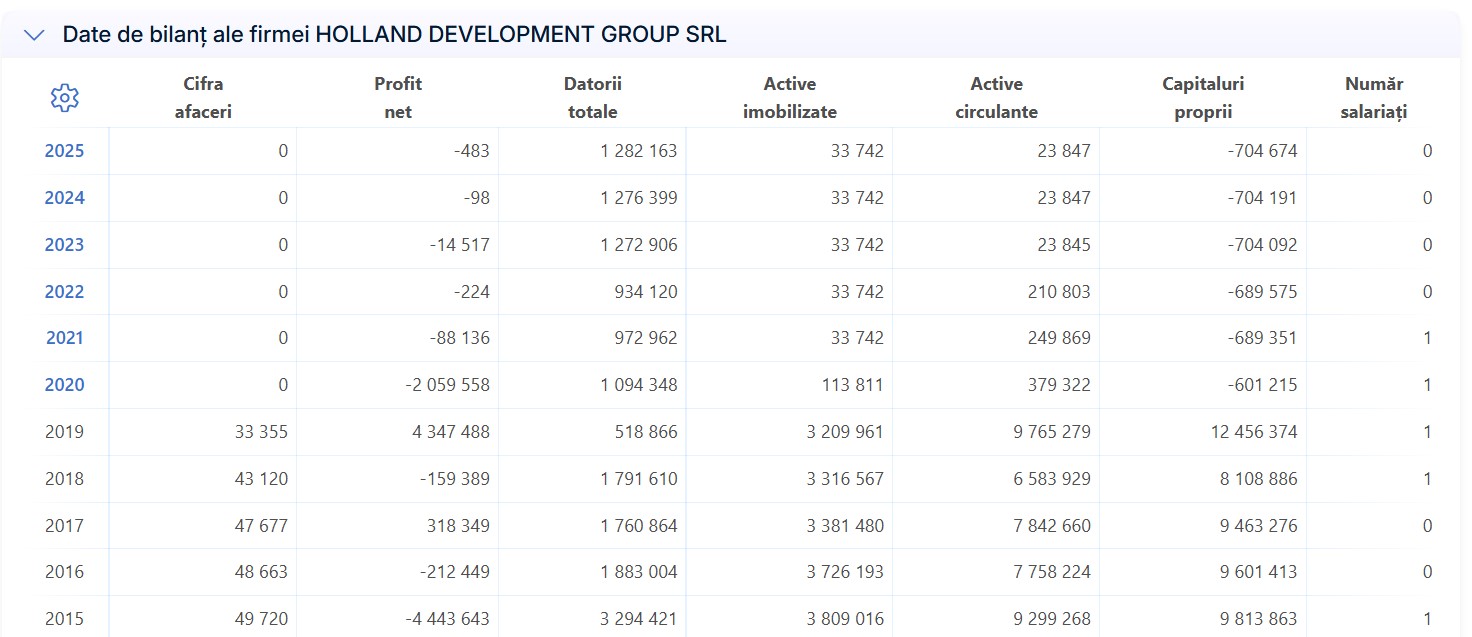The width and height of the screenshot is (1472, 637).
Task: Click the Număr salariați column header
Action: (x=1374, y=98)
